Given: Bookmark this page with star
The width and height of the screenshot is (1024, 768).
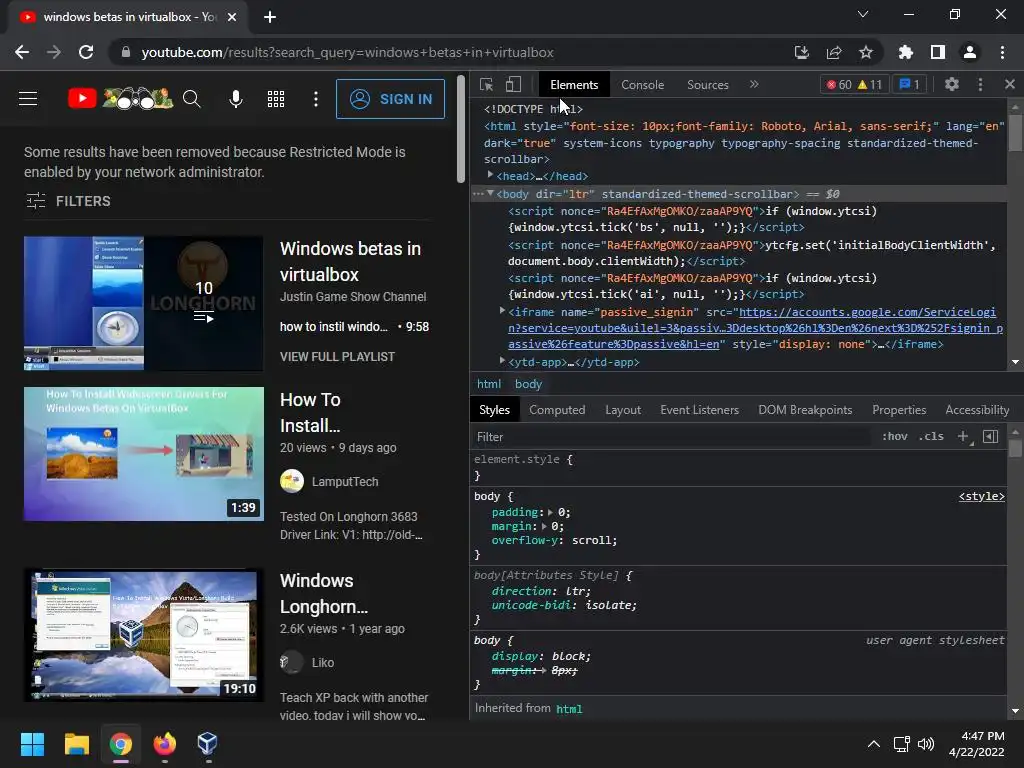Looking at the screenshot, I should [866, 52].
